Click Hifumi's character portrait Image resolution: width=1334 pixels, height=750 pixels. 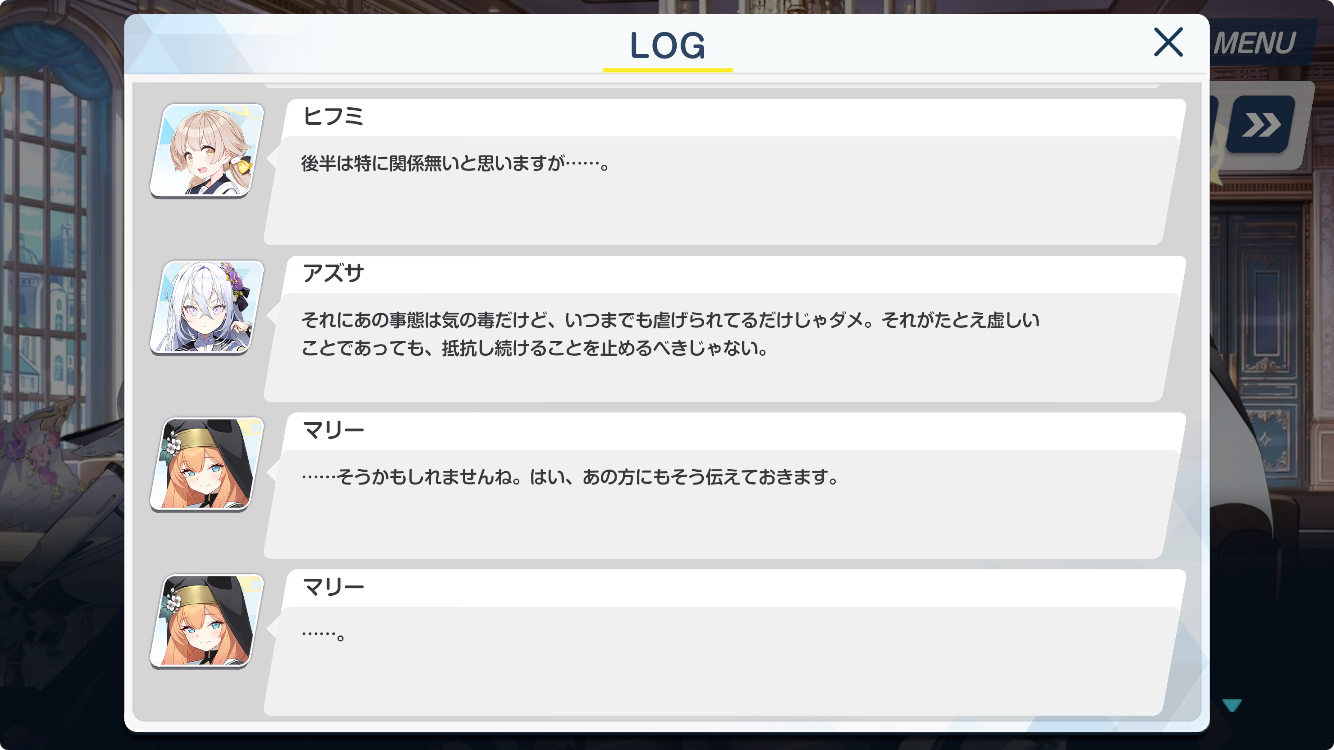(x=207, y=150)
